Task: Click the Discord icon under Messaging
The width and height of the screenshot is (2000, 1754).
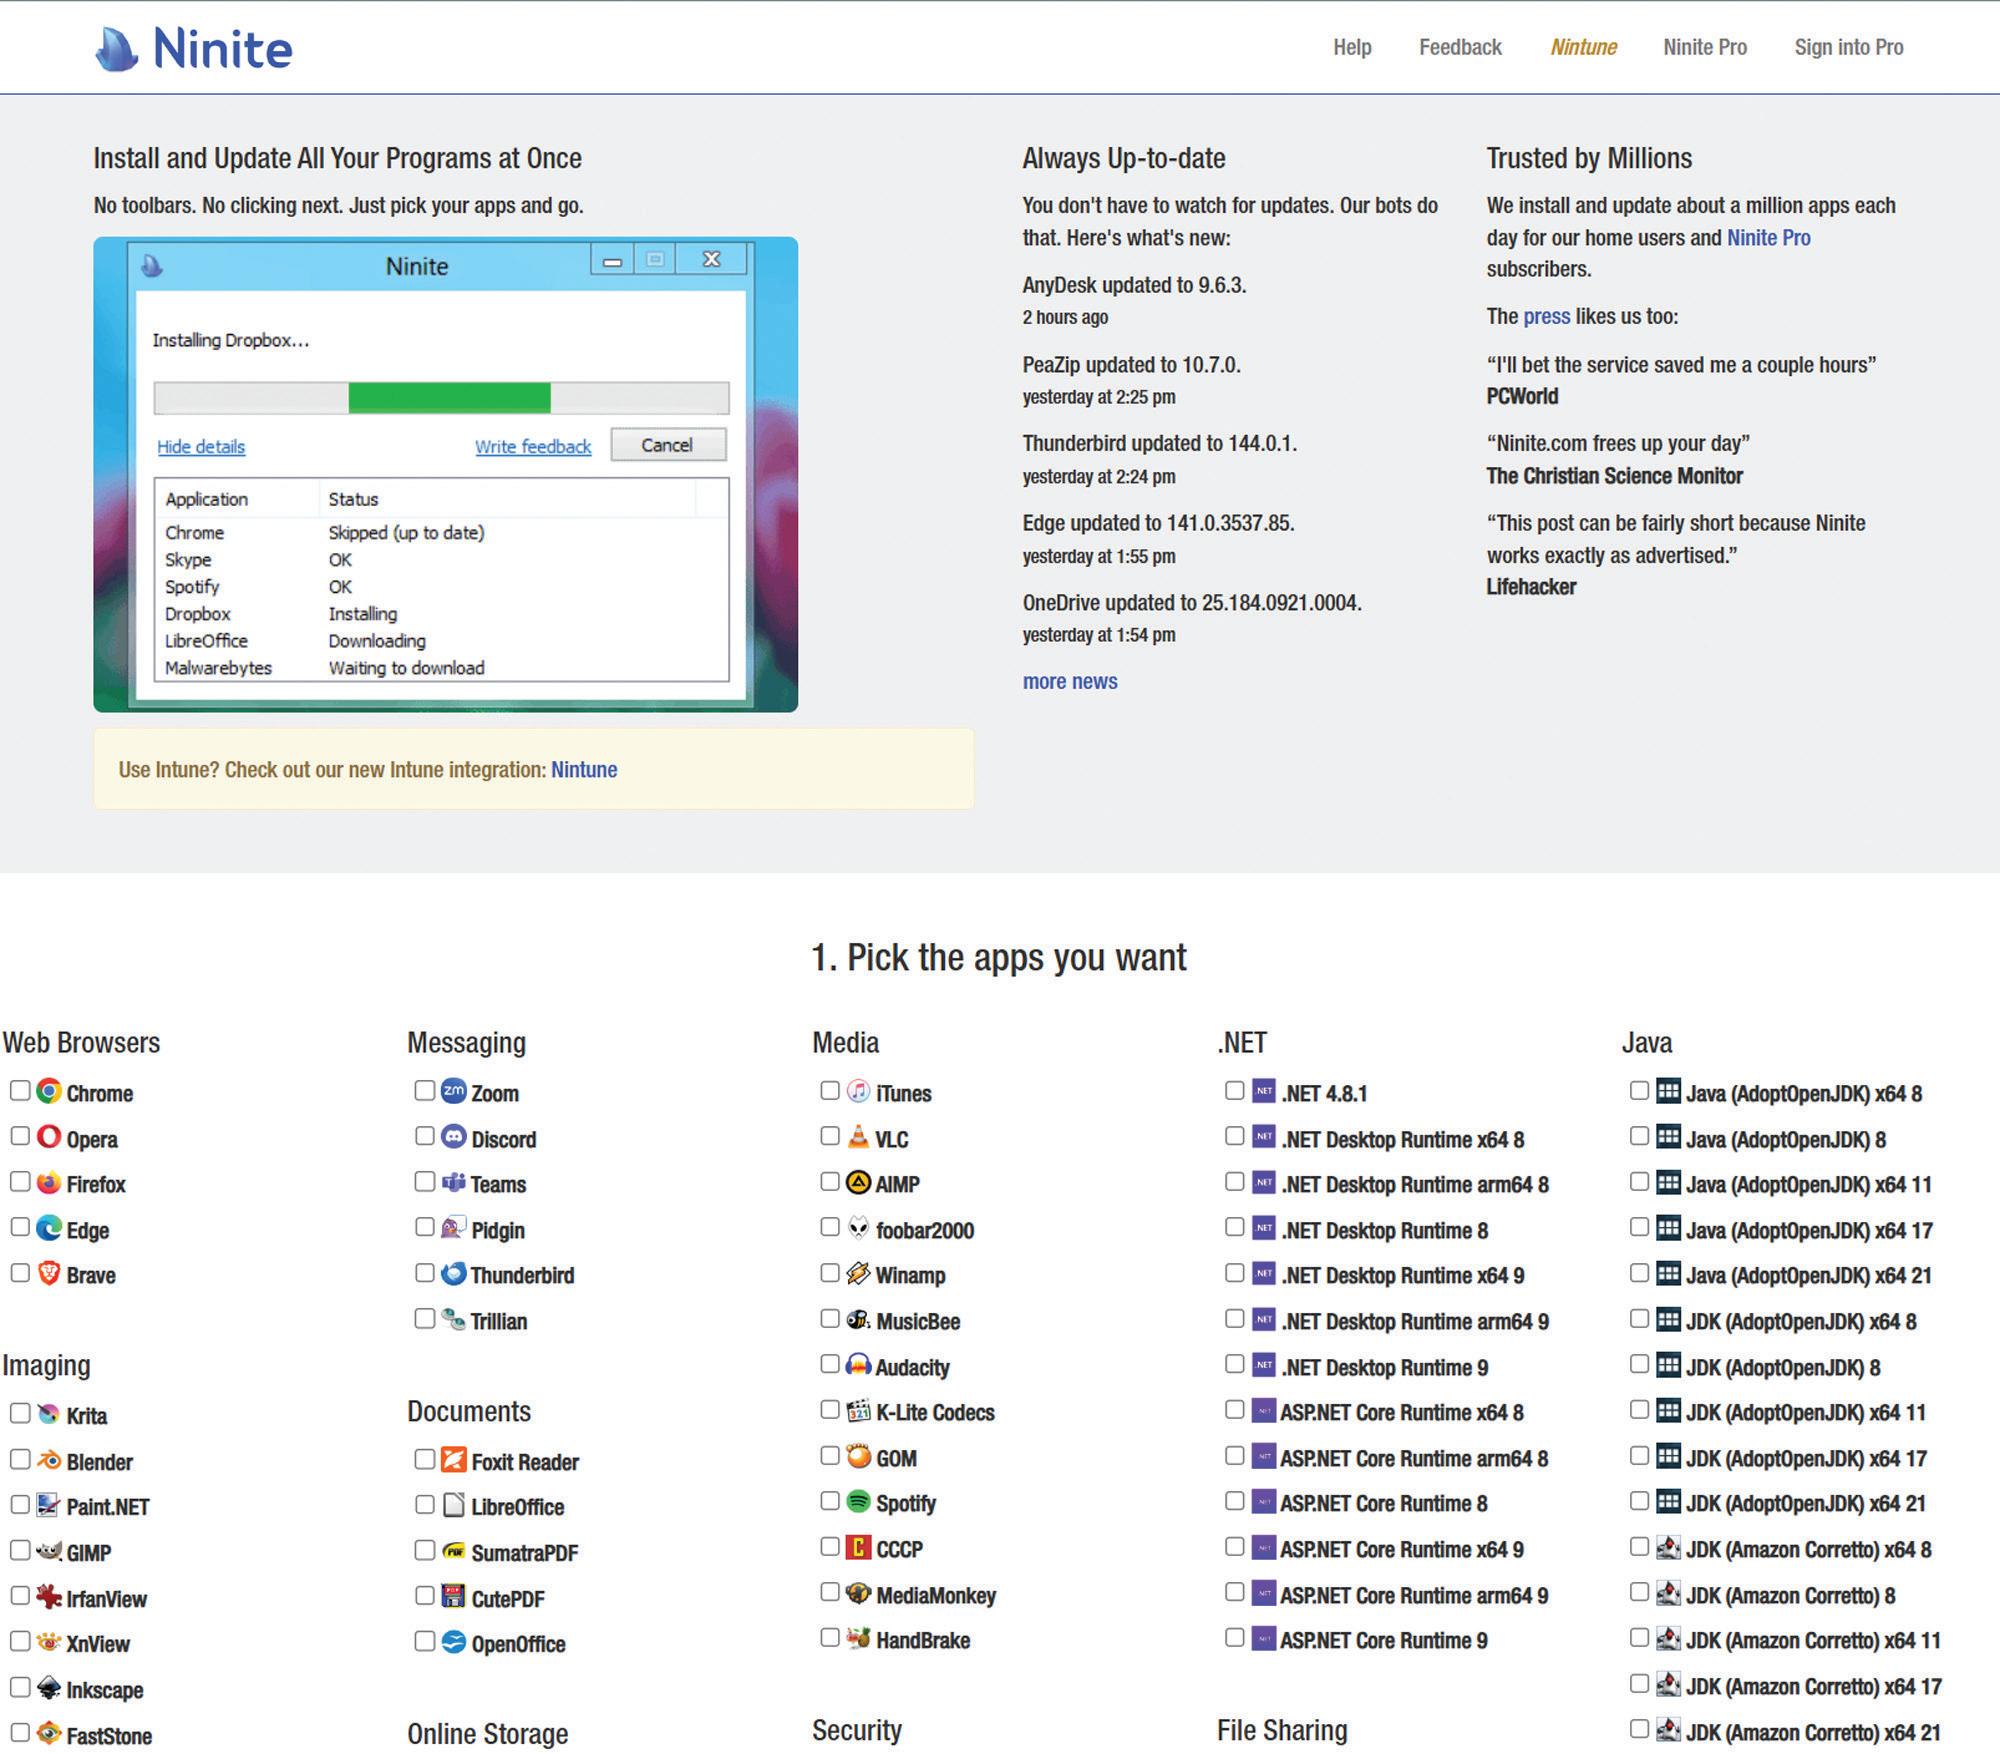Action: tap(454, 1136)
